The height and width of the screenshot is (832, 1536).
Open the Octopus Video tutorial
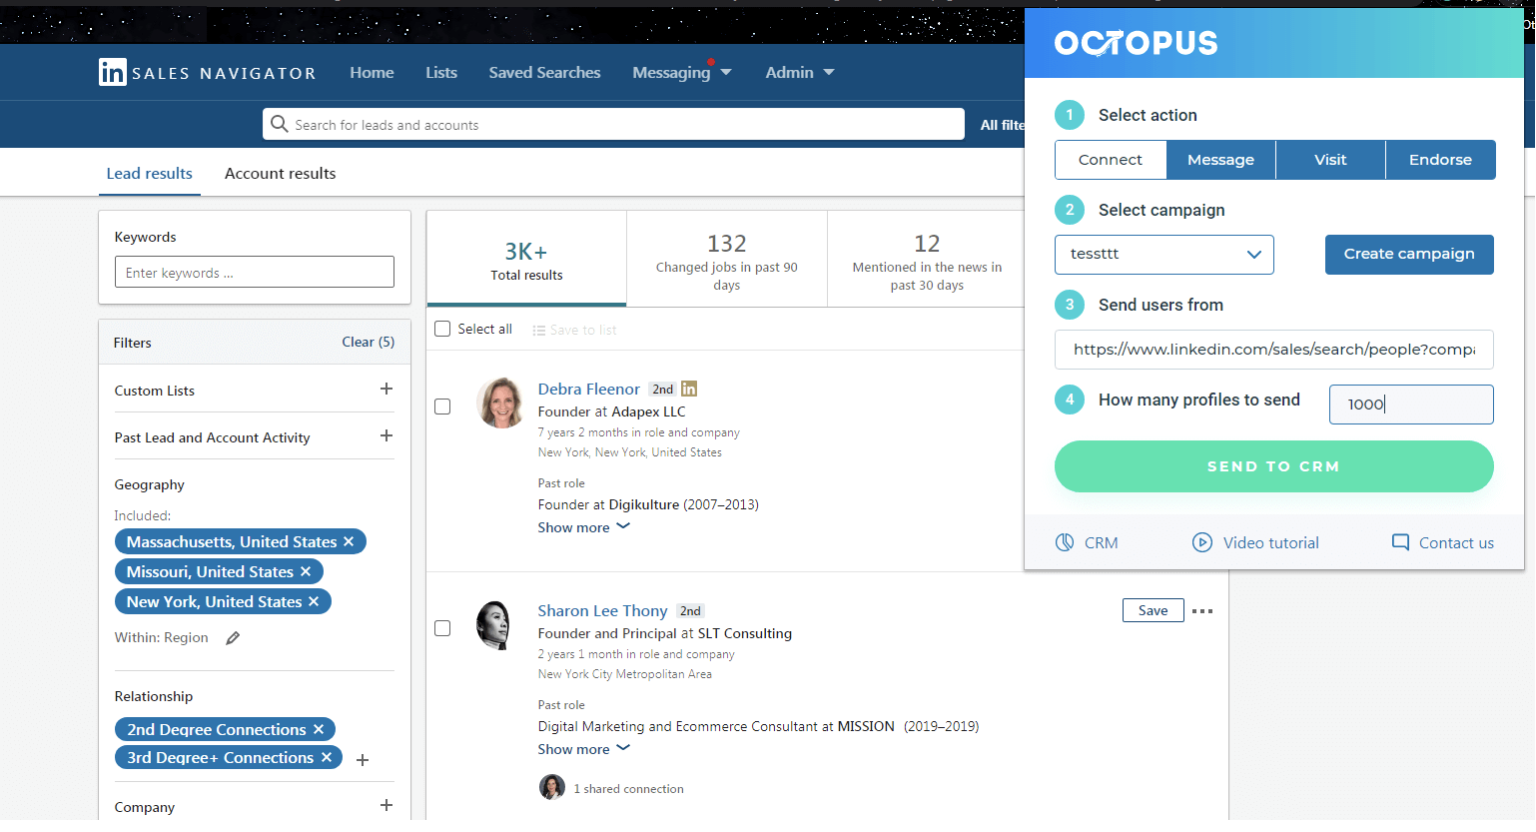pyautogui.click(x=1256, y=543)
